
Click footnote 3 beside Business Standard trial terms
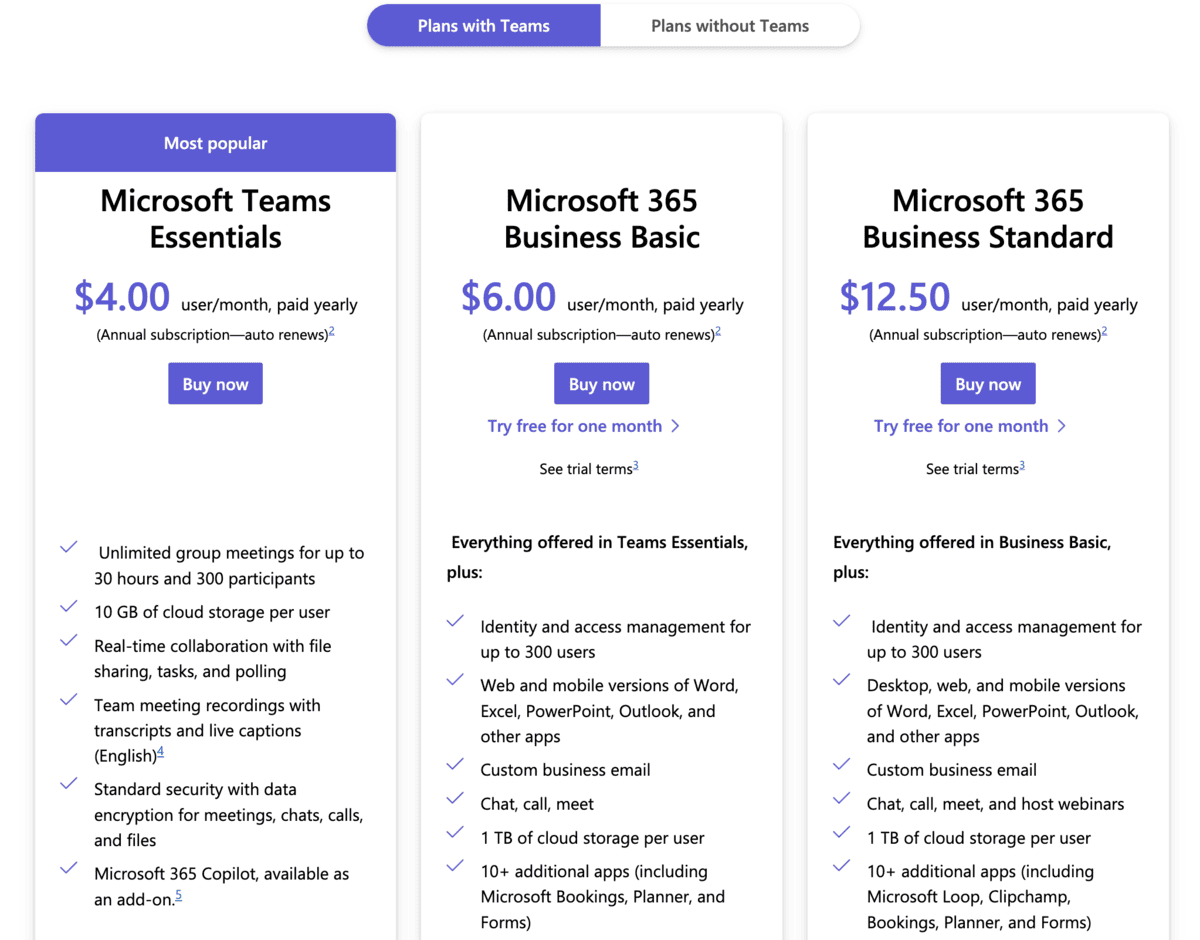(x=1024, y=464)
